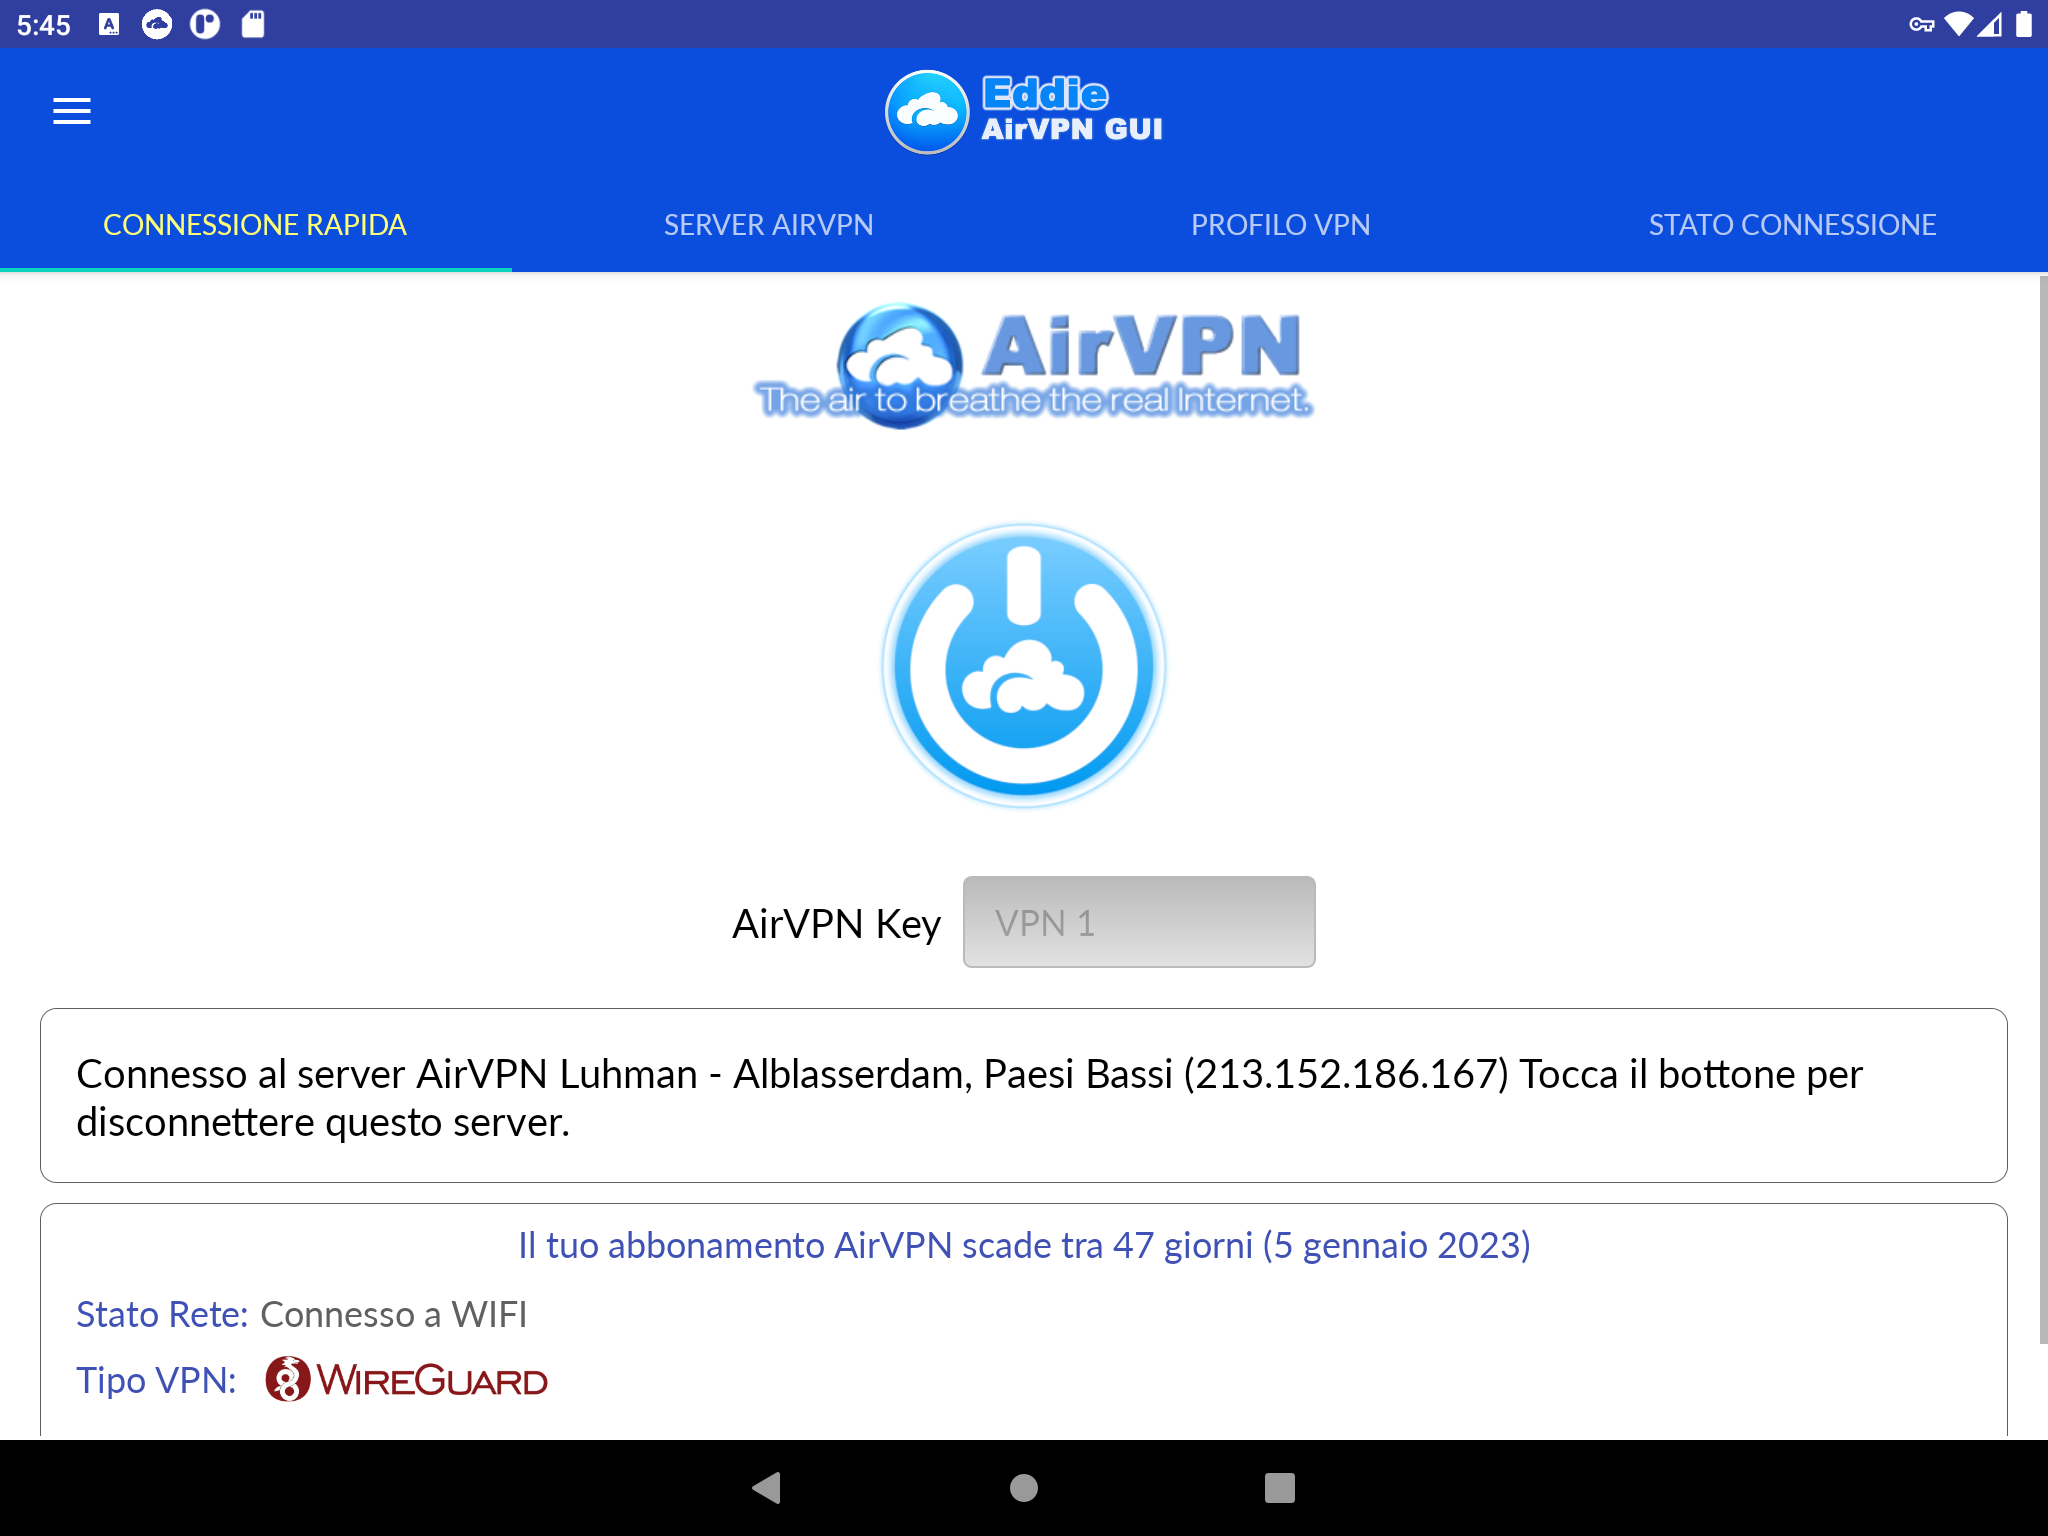This screenshot has width=2048, height=1536.
Task: Tap the battery status bar icon
Action: pos(2023,24)
